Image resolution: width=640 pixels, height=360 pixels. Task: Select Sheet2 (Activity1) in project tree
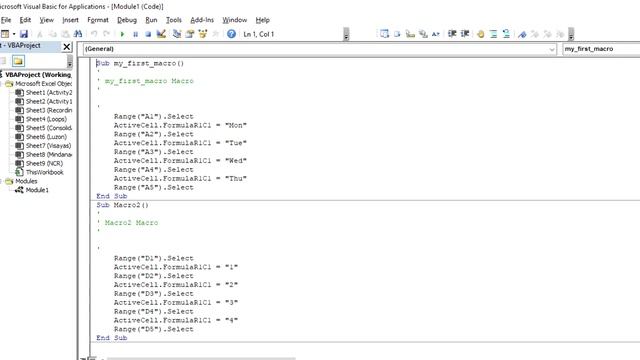tap(44, 102)
